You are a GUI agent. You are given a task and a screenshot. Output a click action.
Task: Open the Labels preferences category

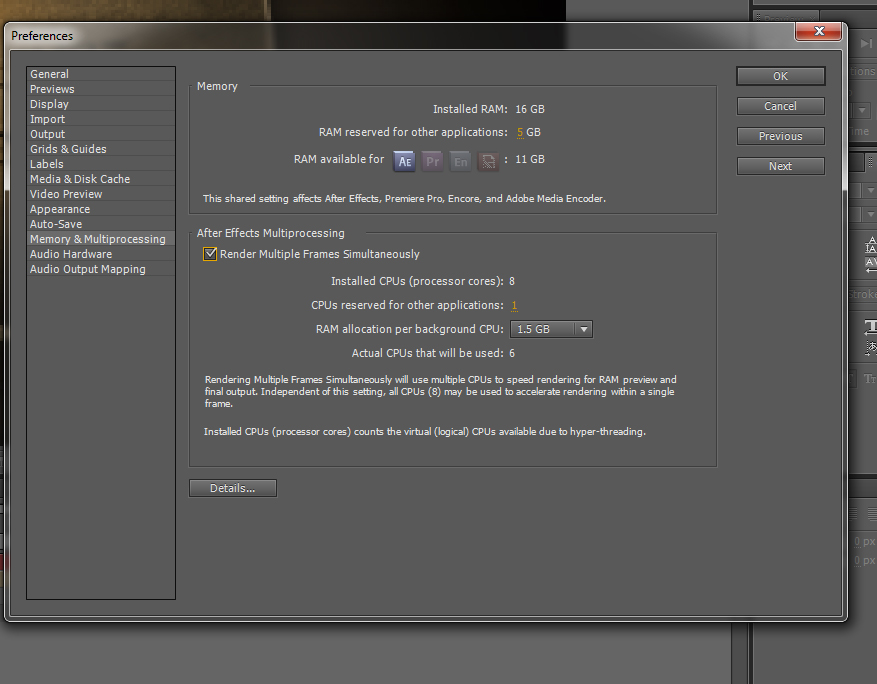(x=101, y=164)
